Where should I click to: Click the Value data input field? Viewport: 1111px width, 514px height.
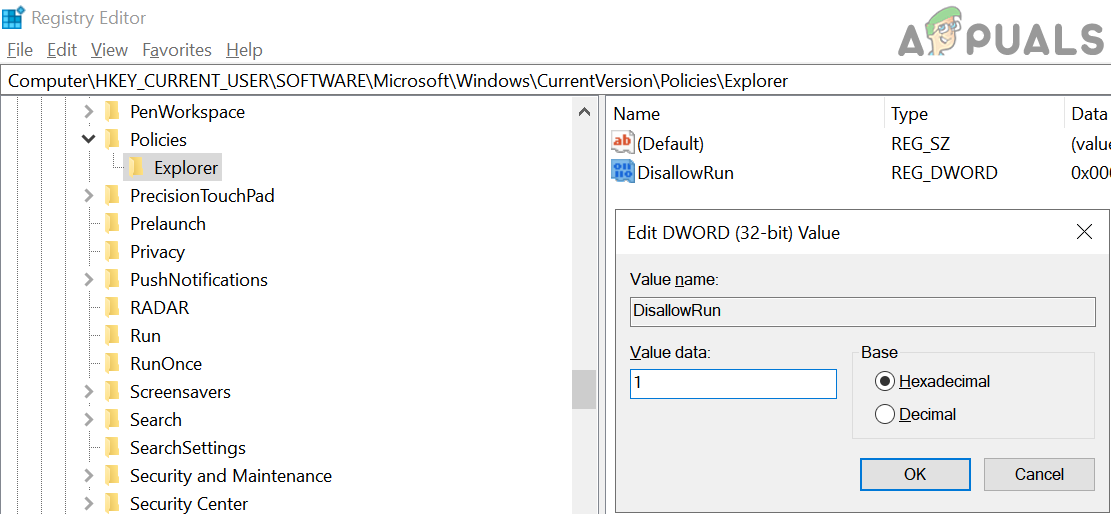[x=733, y=383]
